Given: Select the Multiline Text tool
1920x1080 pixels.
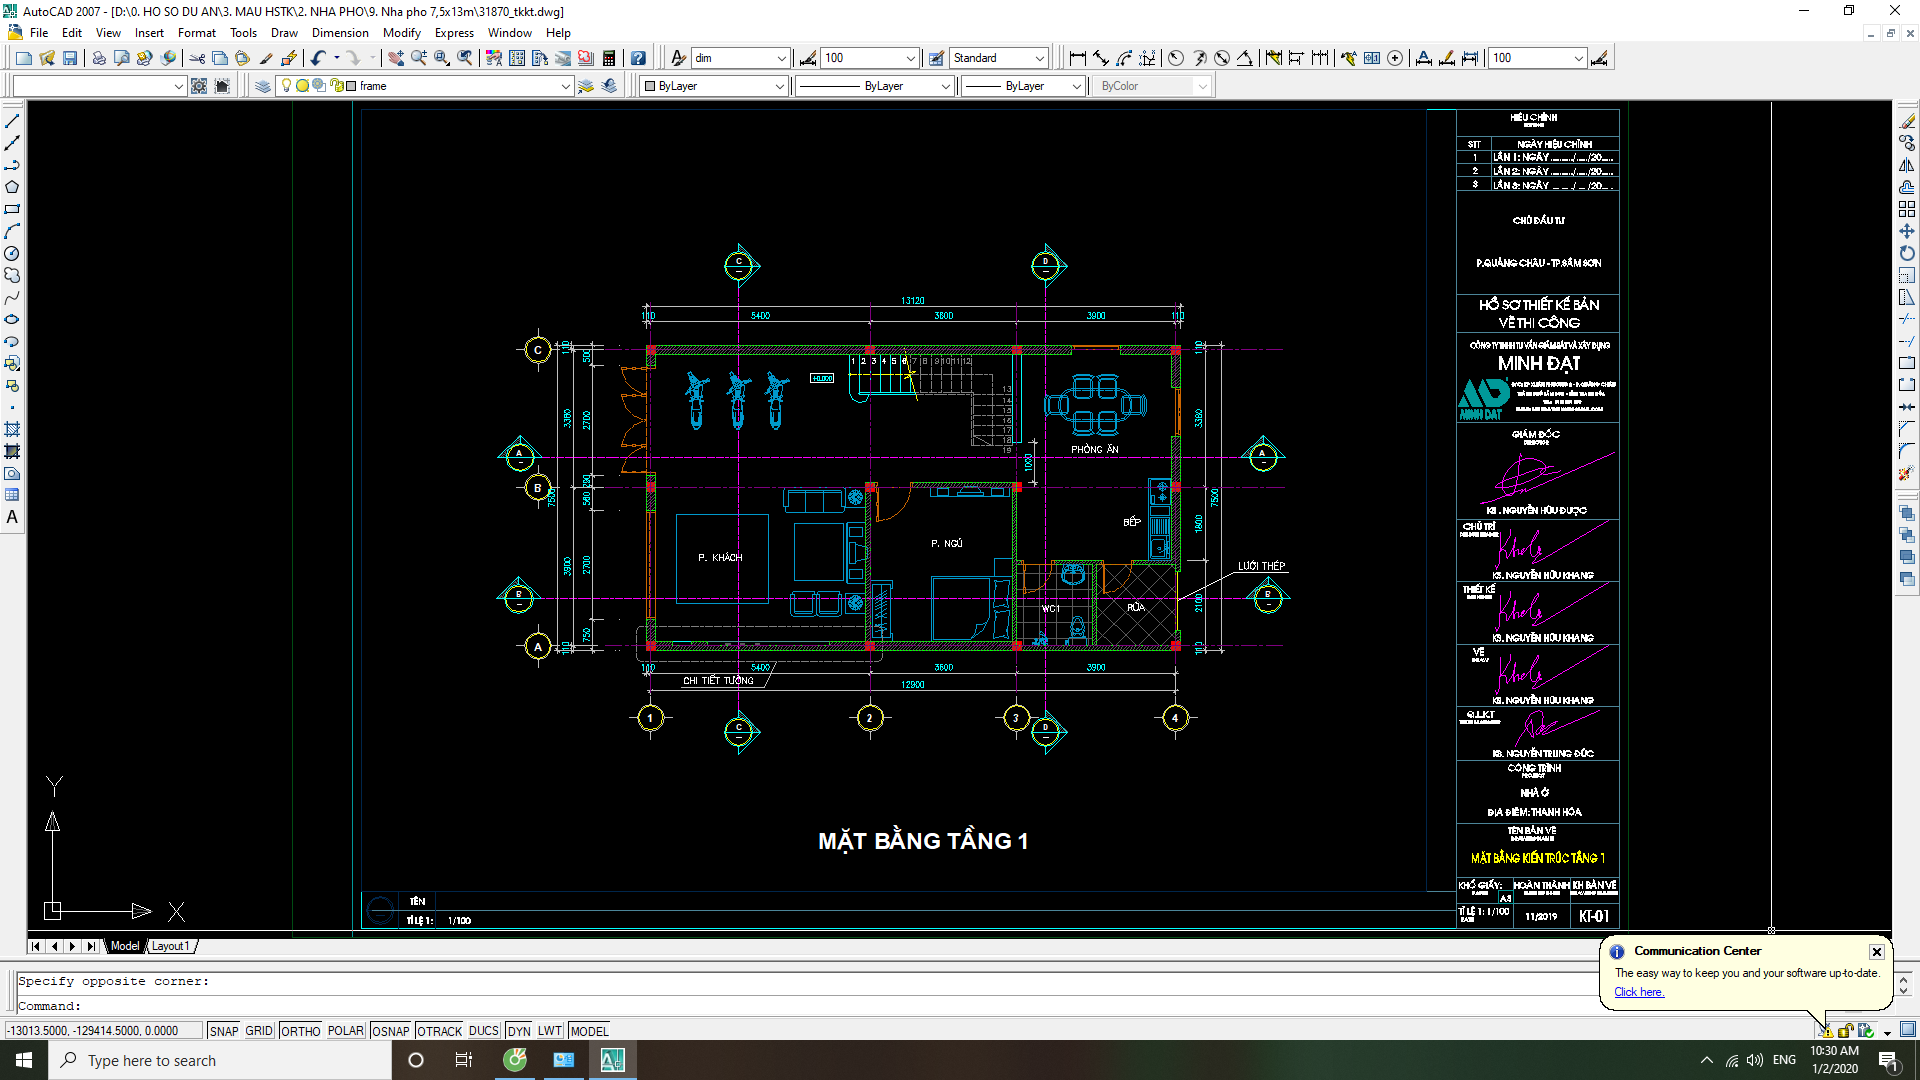Looking at the screenshot, I should pyautogui.click(x=12, y=517).
